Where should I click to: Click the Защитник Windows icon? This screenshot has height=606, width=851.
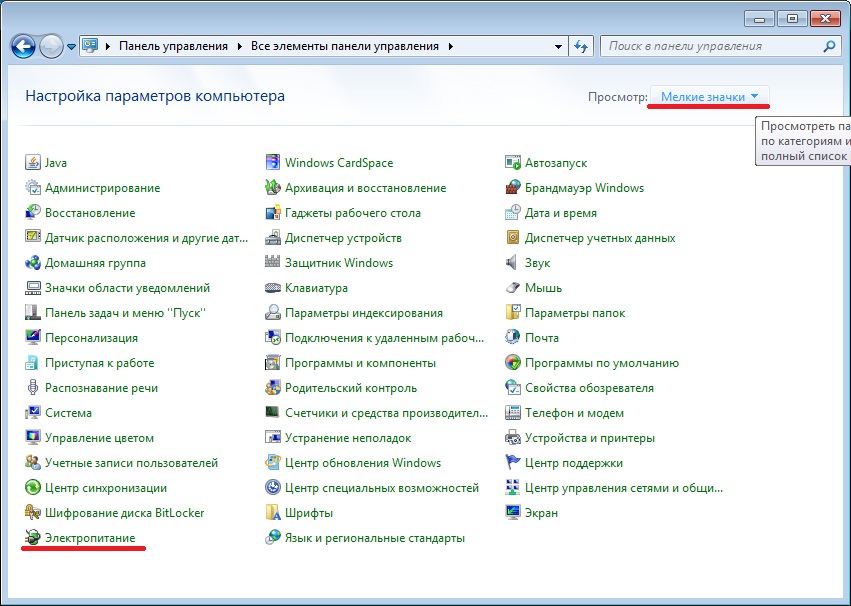(x=273, y=263)
